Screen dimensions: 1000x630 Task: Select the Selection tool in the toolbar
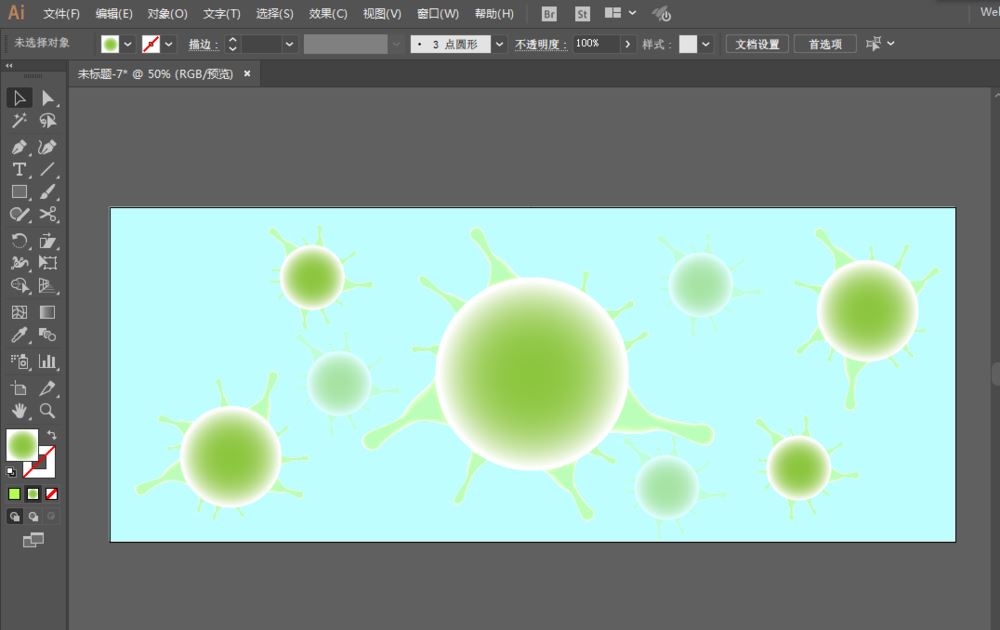click(x=19, y=97)
